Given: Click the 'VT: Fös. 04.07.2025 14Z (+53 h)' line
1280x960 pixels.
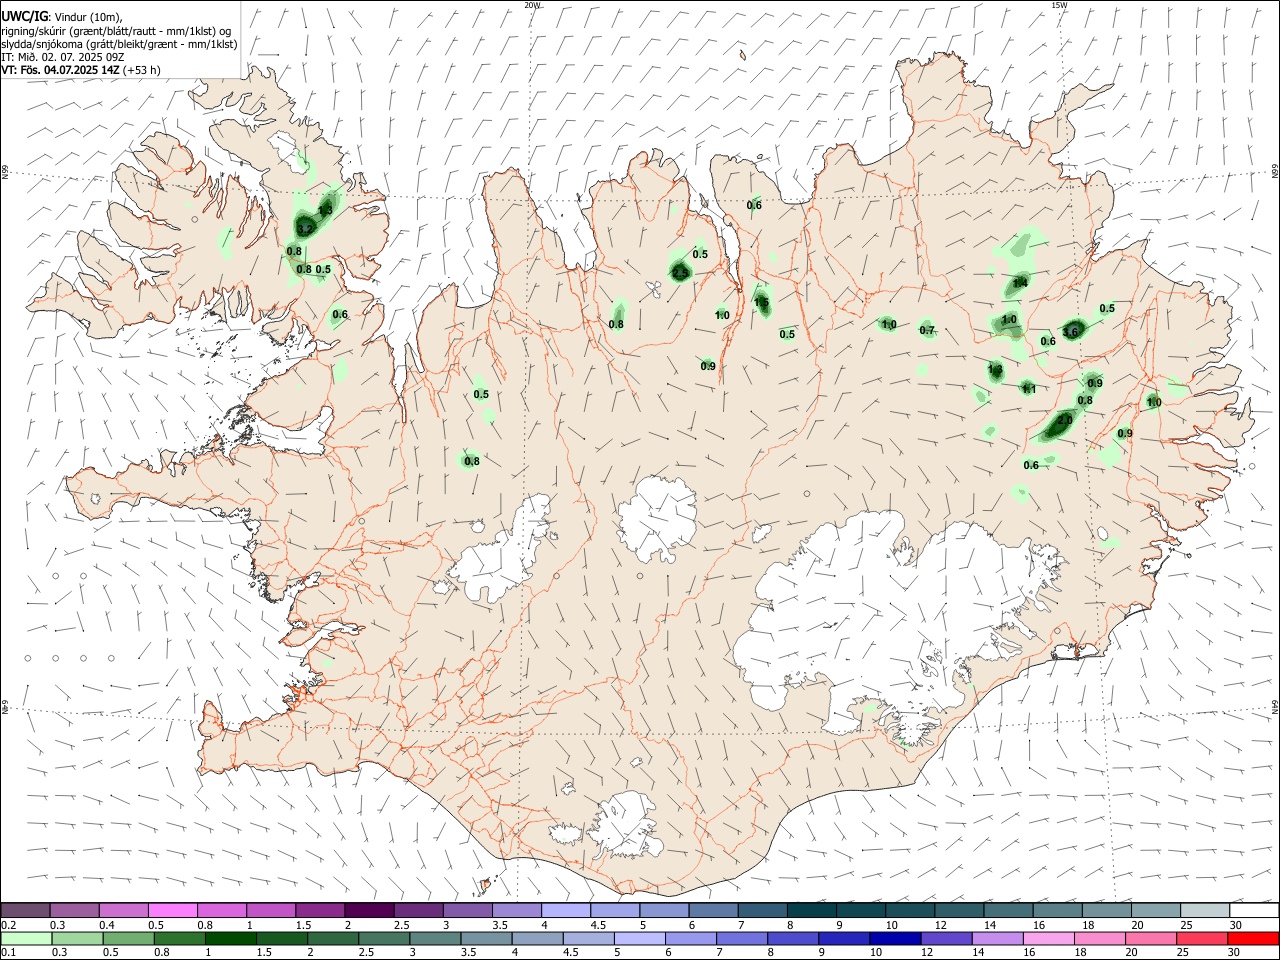Looking at the screenshot, I should [x=80, y=70].
